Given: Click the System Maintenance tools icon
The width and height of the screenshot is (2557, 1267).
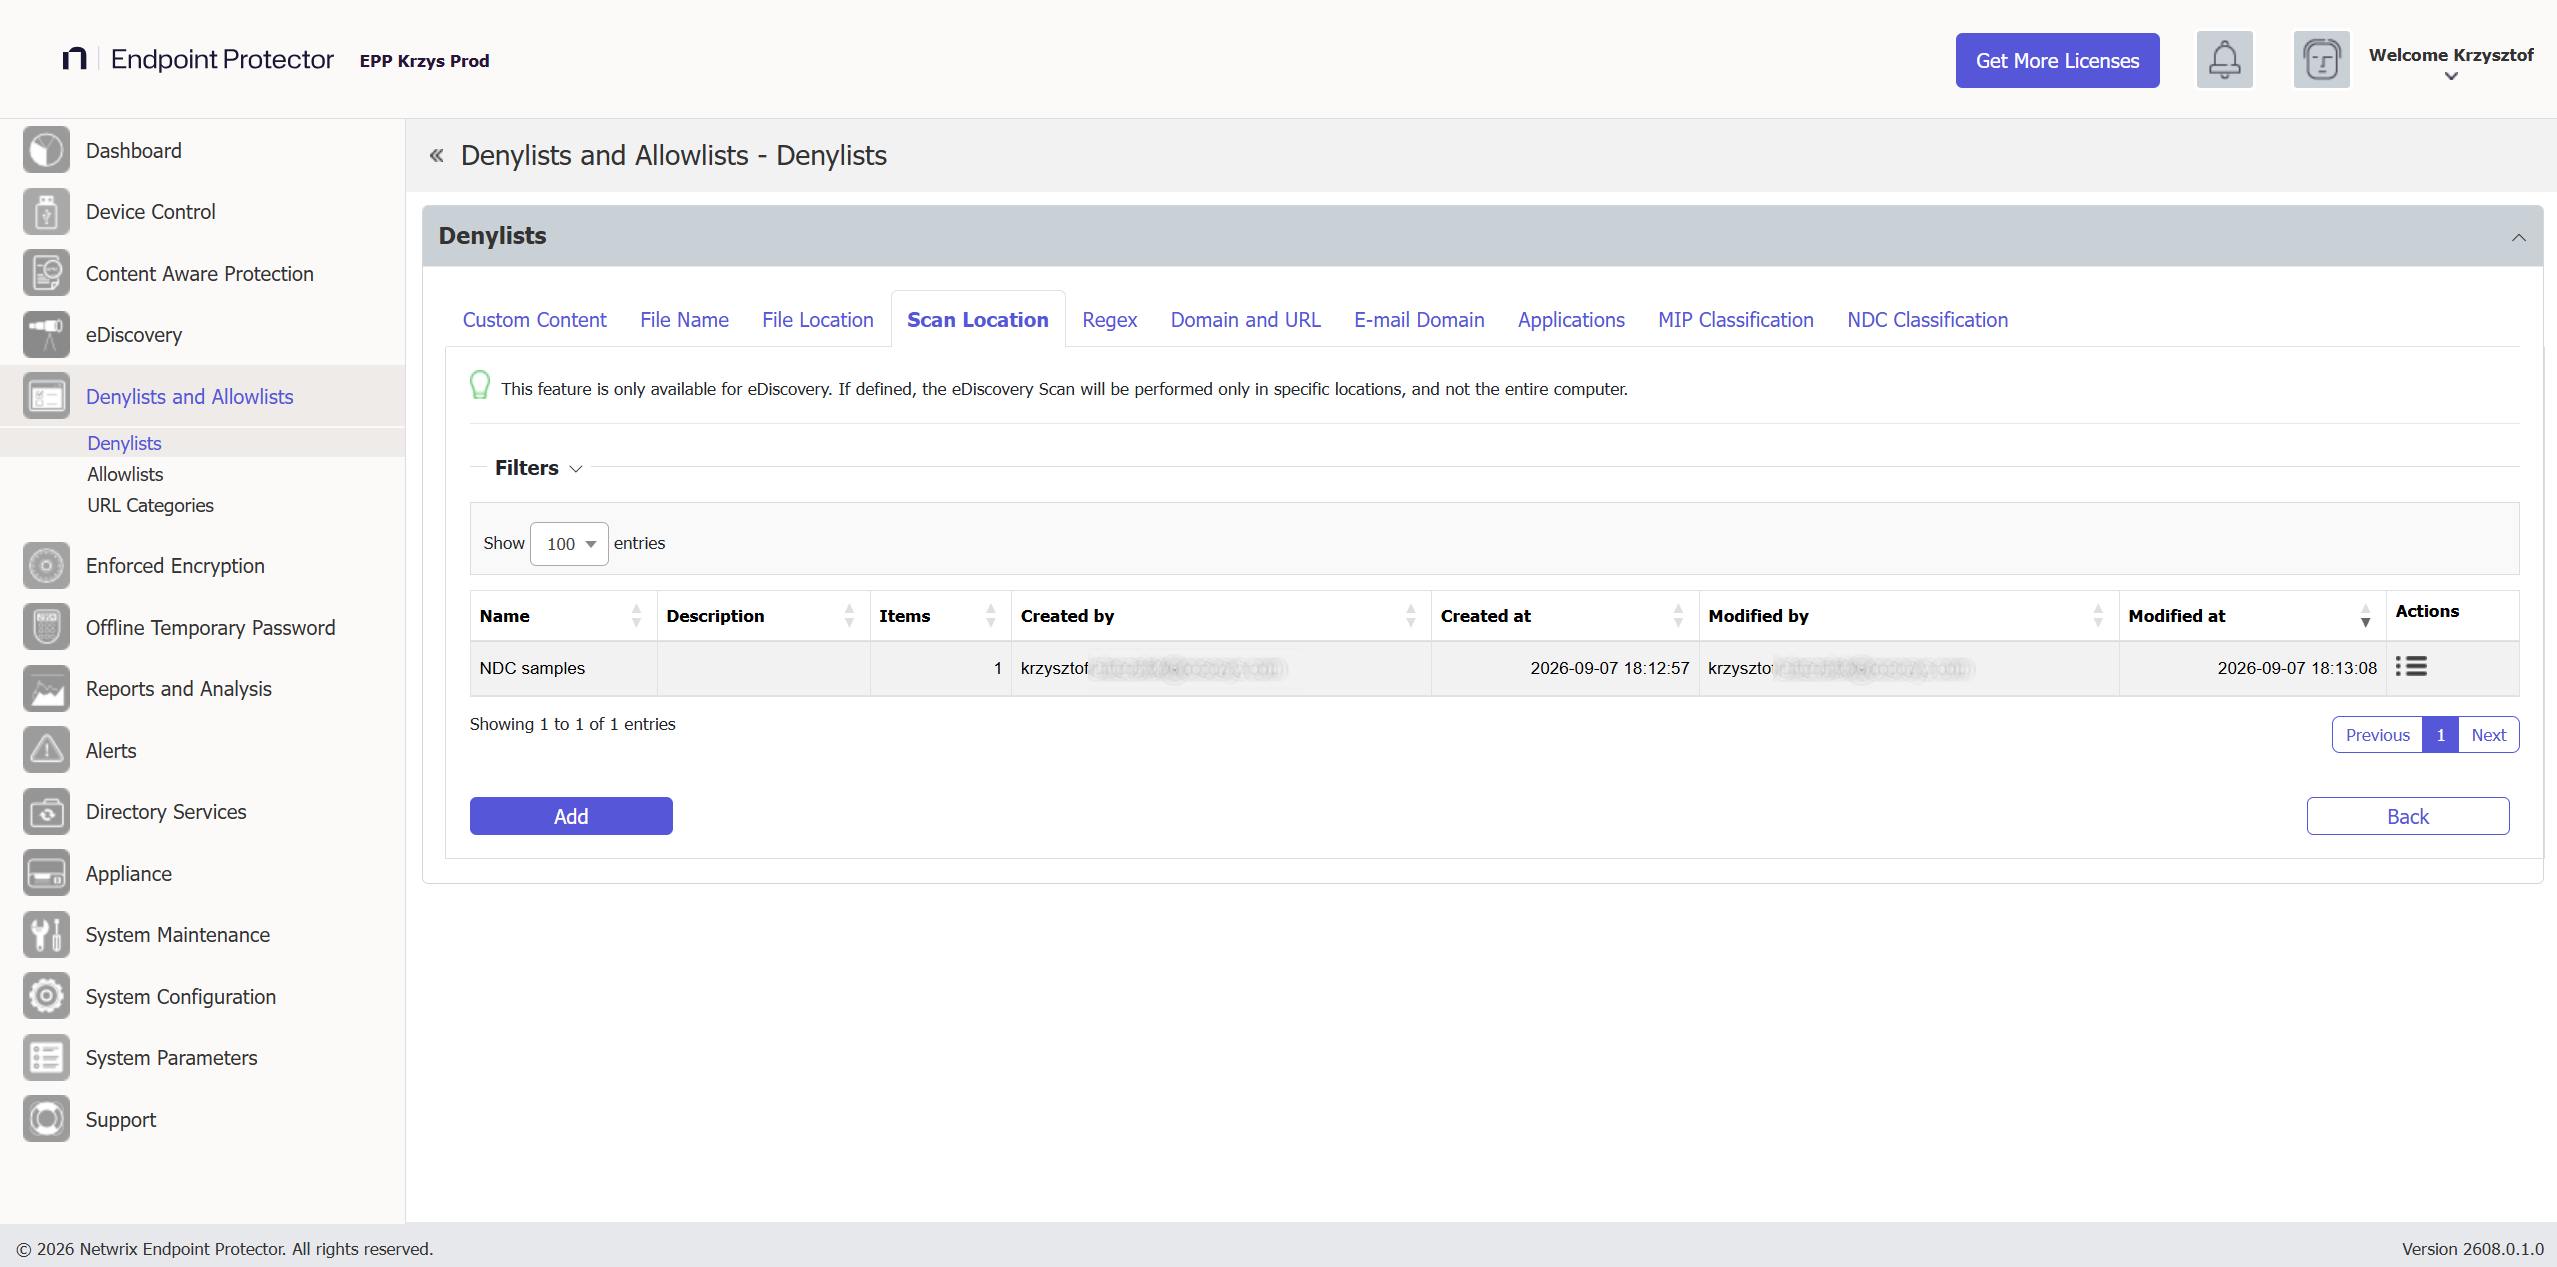Looking at the screenshot, I should pos(46,935).
